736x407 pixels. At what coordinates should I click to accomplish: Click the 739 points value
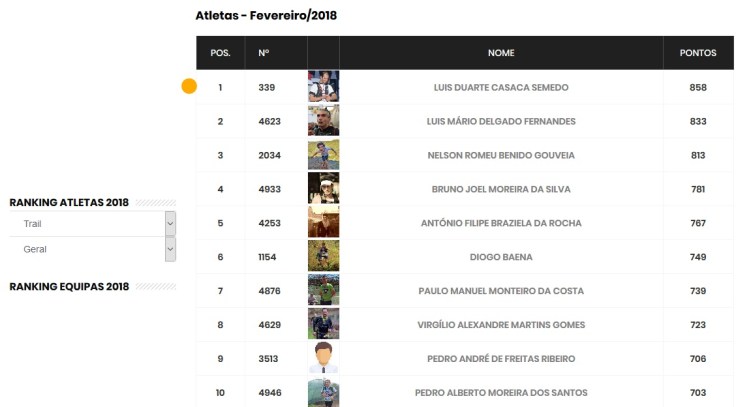[x=698, y=291]
